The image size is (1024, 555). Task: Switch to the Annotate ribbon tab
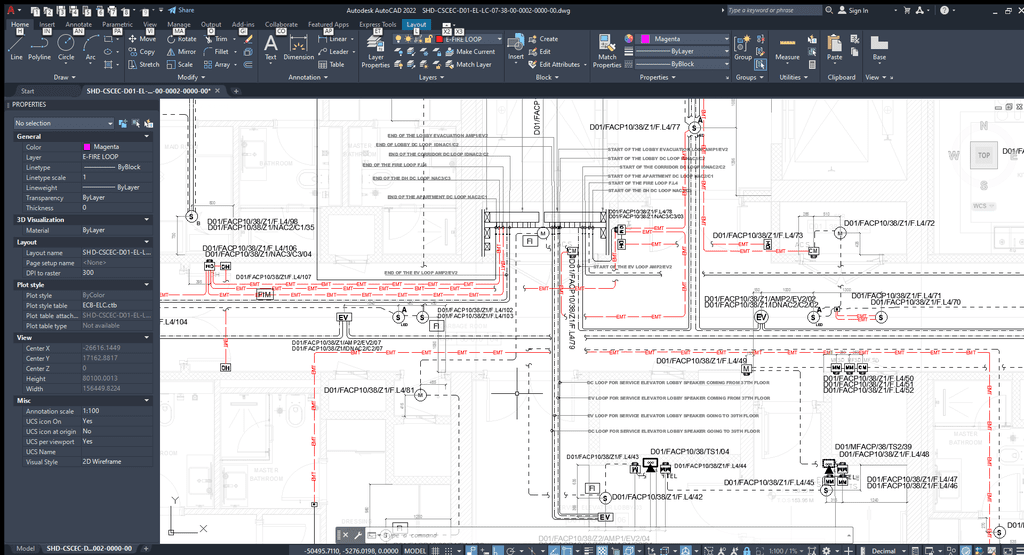pos(78,23)
